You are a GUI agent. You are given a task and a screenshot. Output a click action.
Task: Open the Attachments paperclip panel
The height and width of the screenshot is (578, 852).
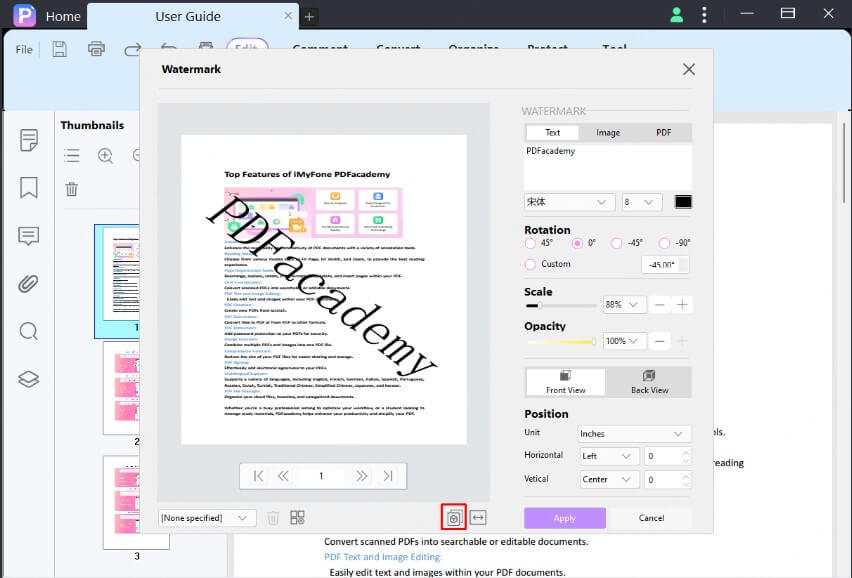click(x=28, y=284)
